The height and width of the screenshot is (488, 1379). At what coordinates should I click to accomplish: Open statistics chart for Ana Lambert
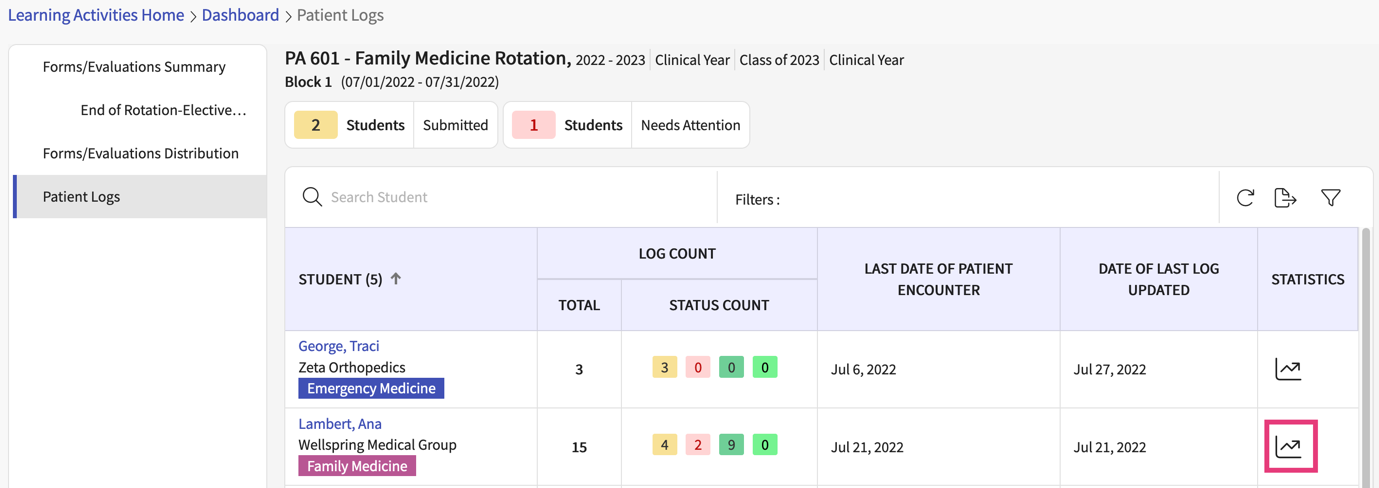1289,446
